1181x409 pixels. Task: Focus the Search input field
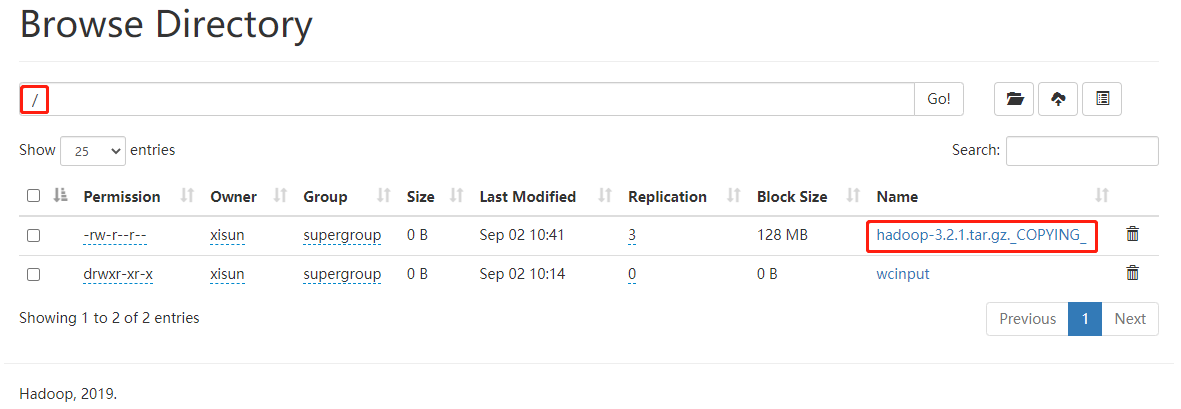(1082, 150)
